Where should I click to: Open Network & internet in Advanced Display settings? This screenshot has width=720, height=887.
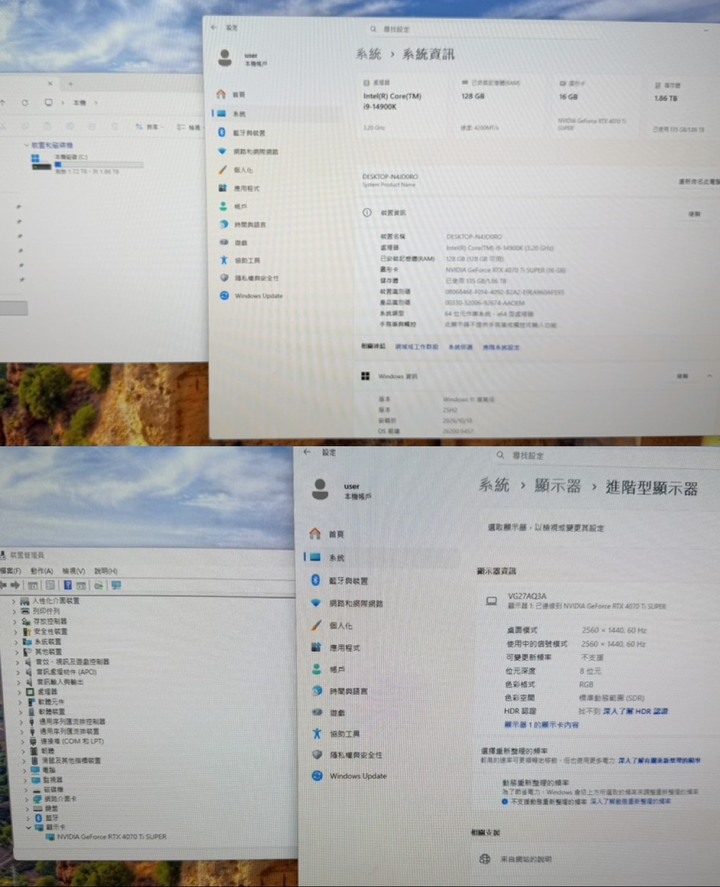pyautogui.click(x=347, y=603)
